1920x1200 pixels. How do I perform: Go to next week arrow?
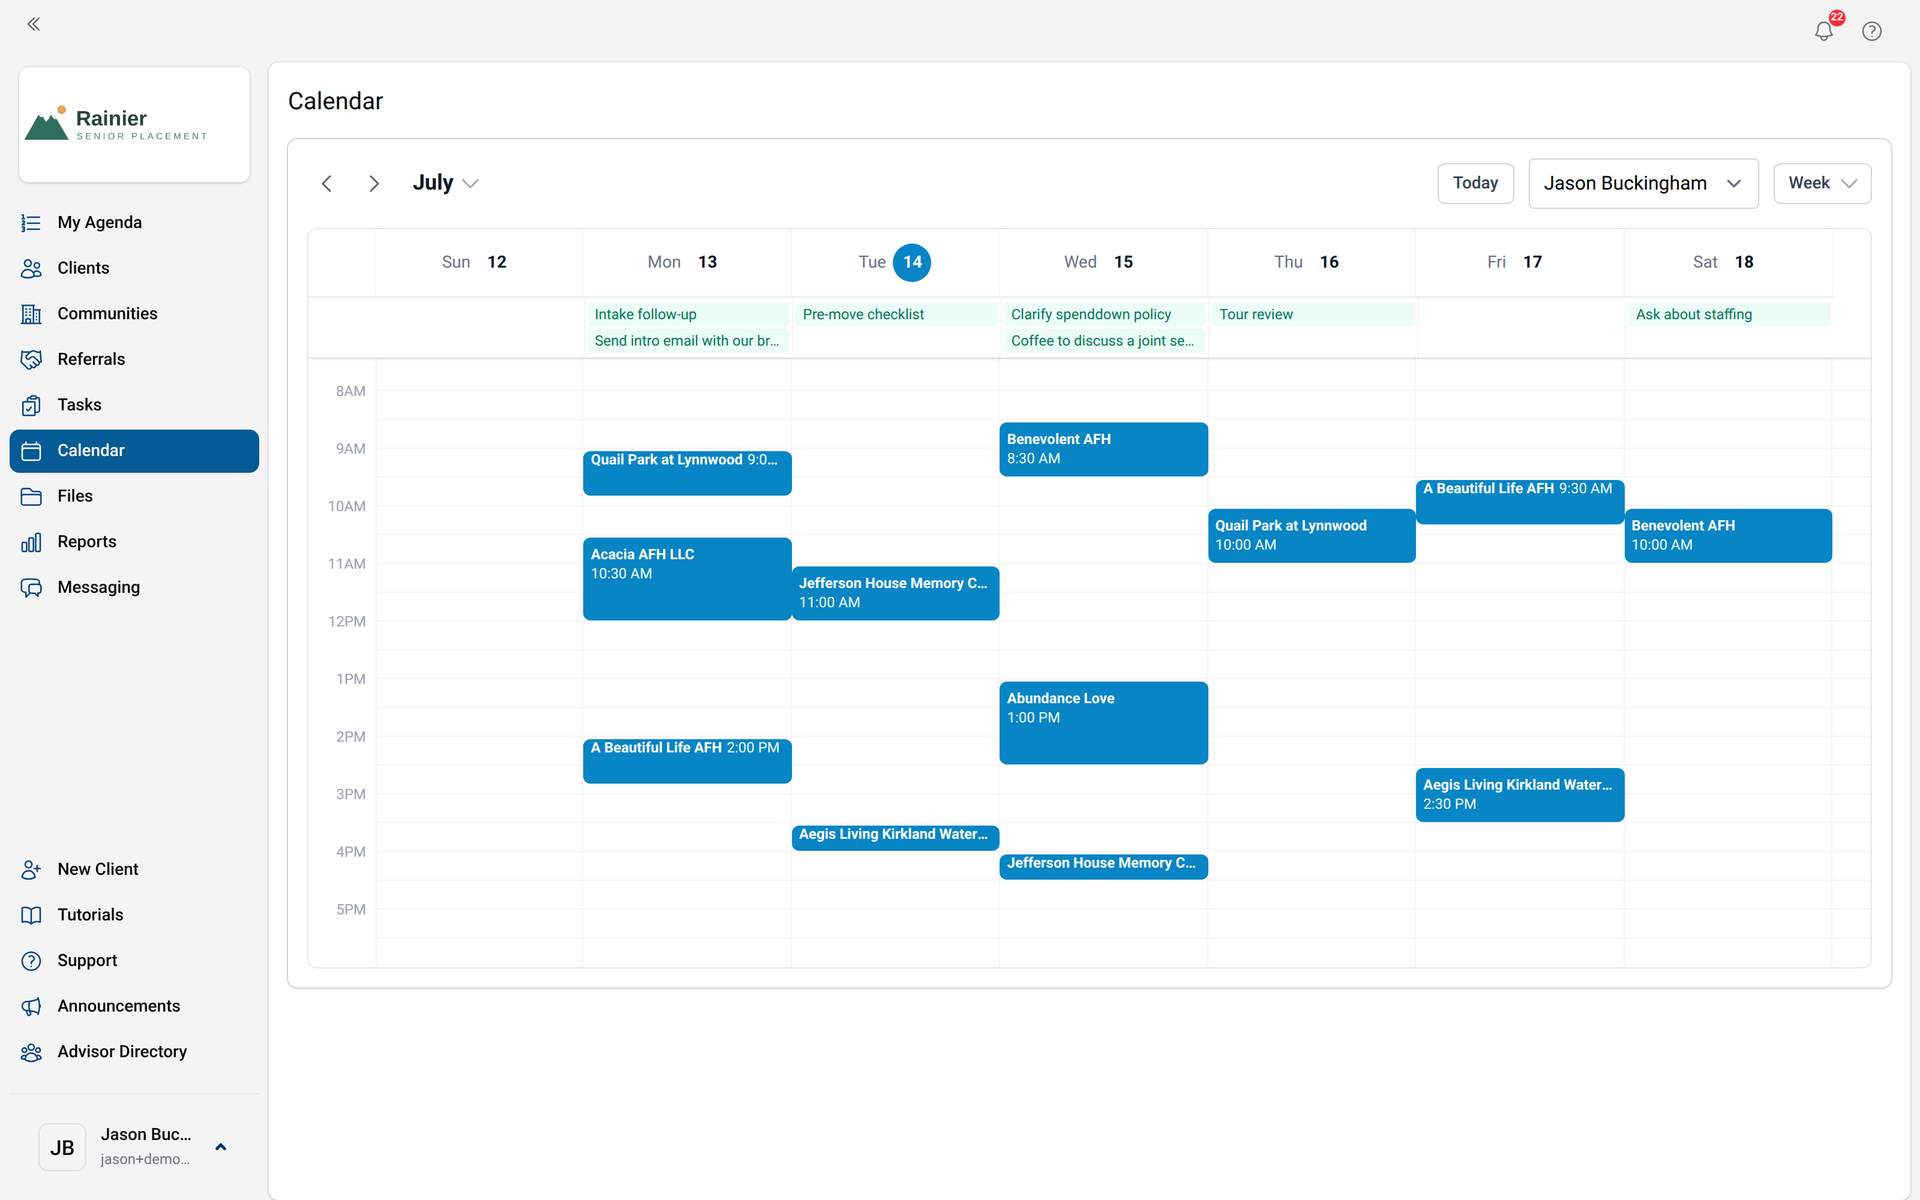pyautogui.click(x=374, y=183)
